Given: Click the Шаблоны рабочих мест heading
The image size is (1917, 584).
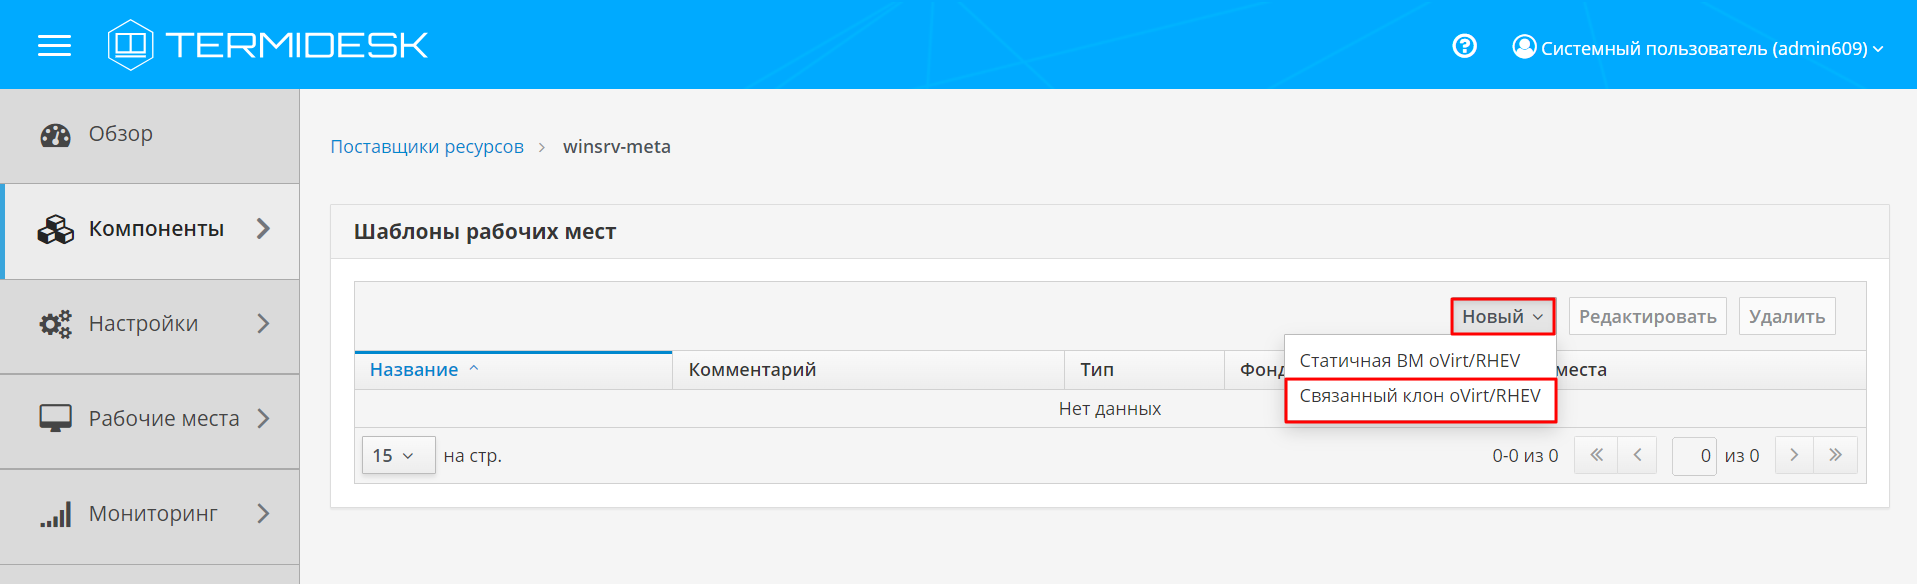Looking at the screenshot, I should coord(485,232).
